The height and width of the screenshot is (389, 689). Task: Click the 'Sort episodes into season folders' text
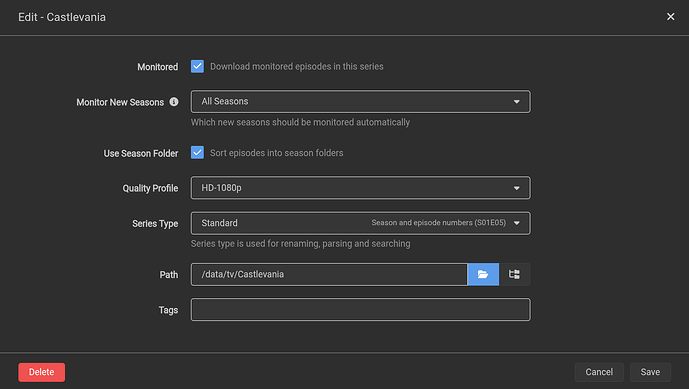(276, 153)
